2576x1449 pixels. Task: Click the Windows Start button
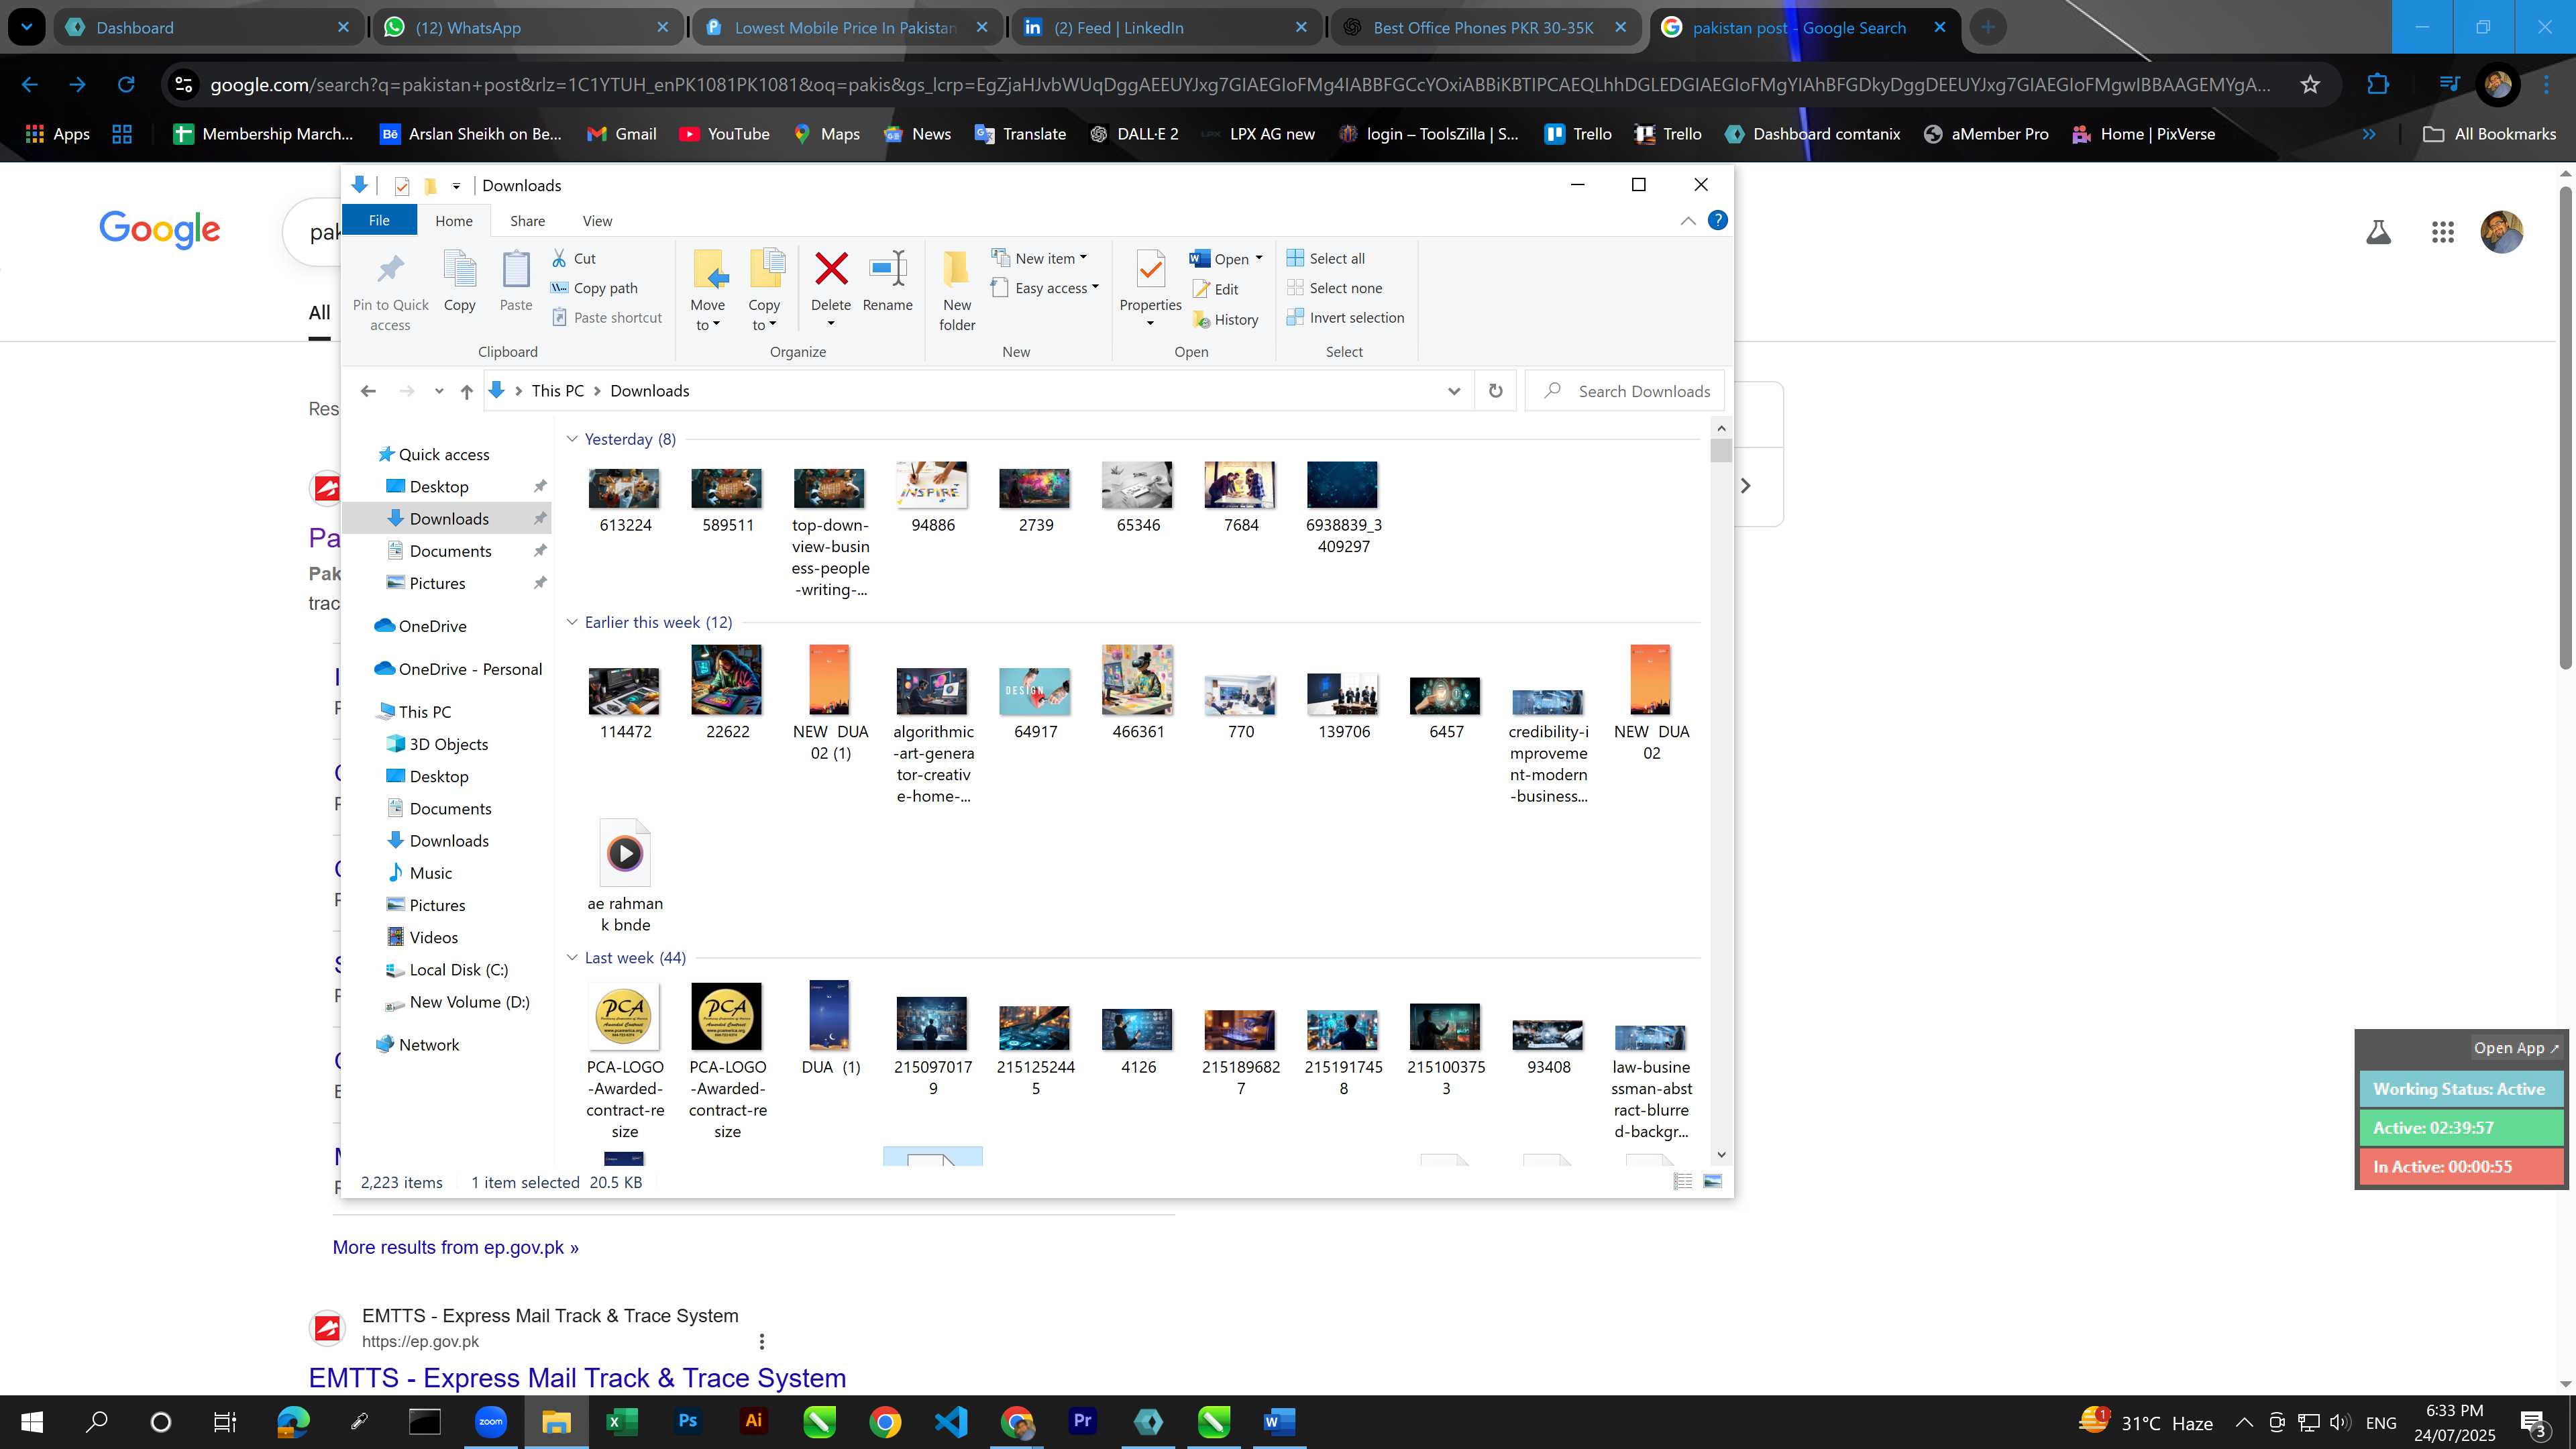point(32,1421)
